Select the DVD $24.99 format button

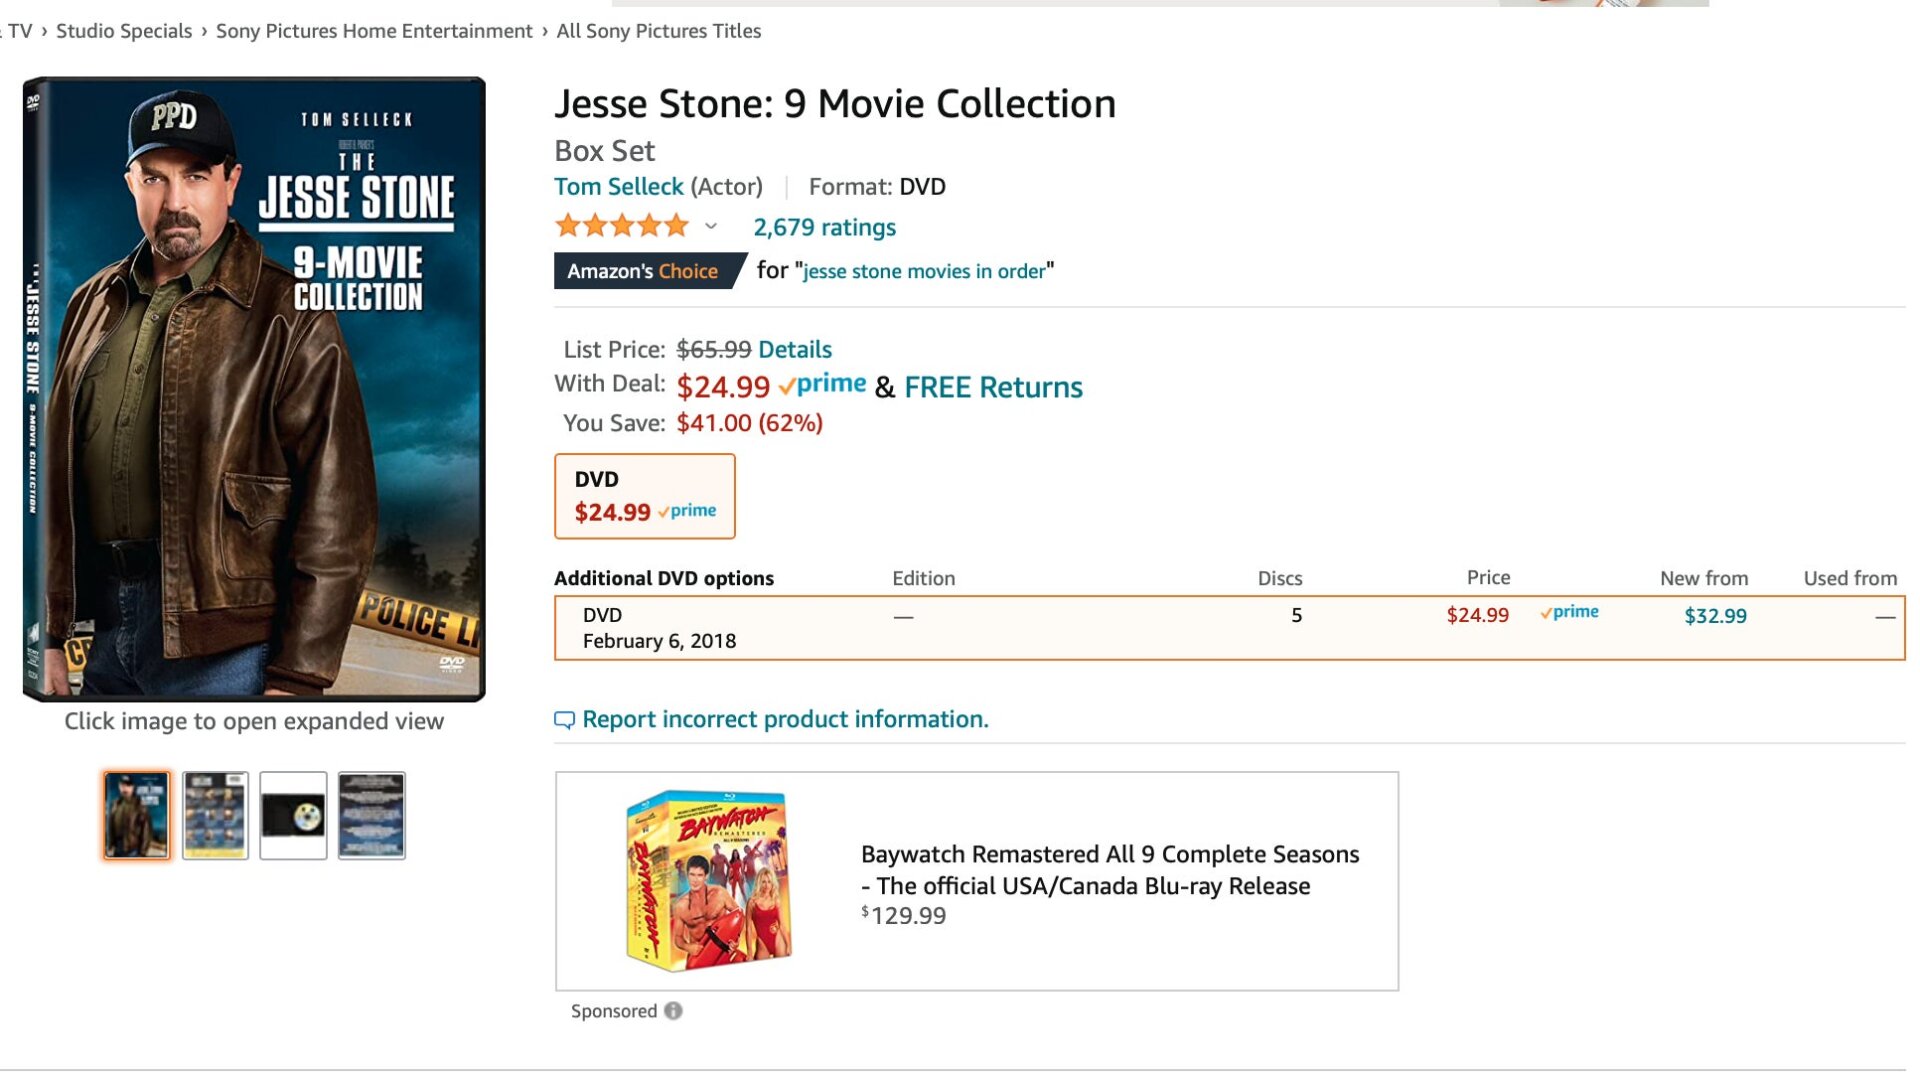pos(644,496)
